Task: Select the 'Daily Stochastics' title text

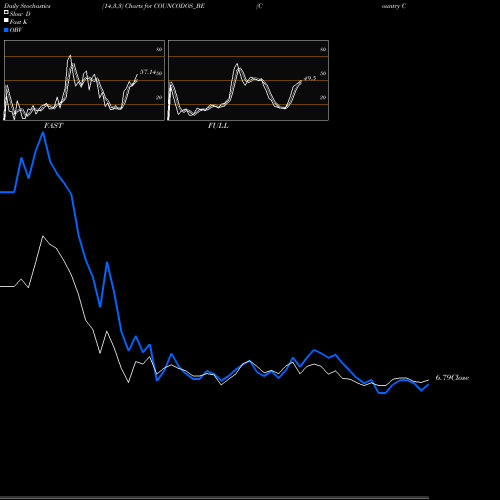Action: [27, 6]
